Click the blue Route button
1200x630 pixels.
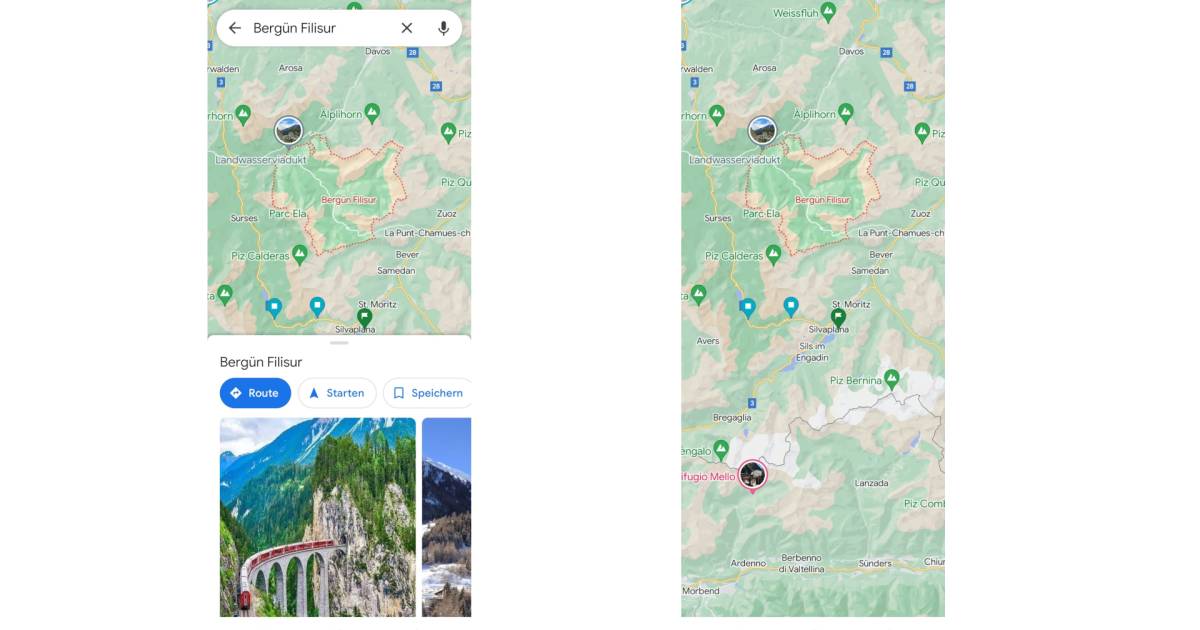255,393
